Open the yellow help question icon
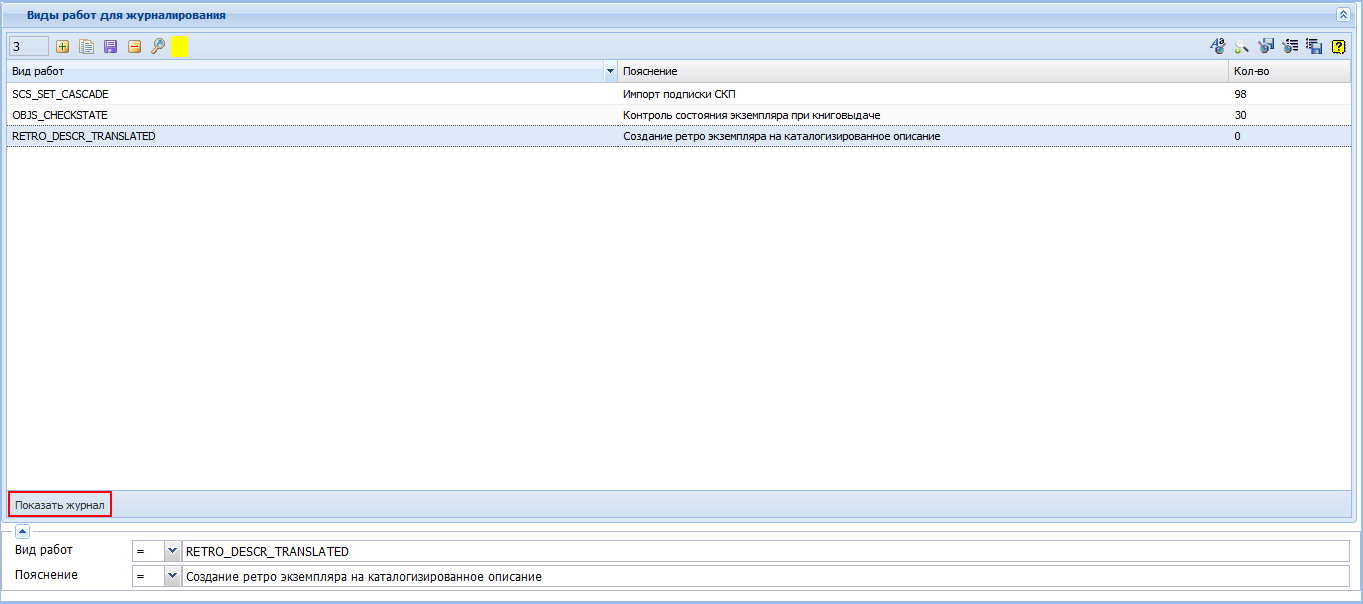1363x604 pixels. (x=1339, y=46)
